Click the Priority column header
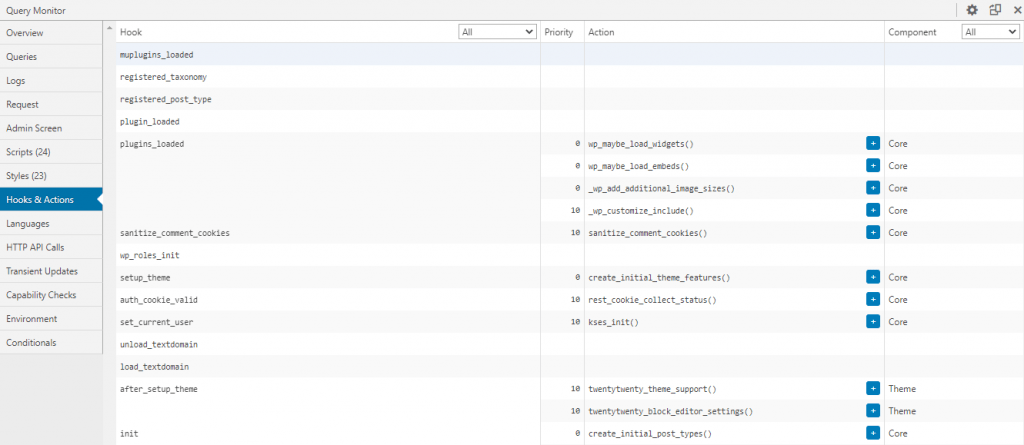The image size is (1024, 445). click(x=558, y=32)
